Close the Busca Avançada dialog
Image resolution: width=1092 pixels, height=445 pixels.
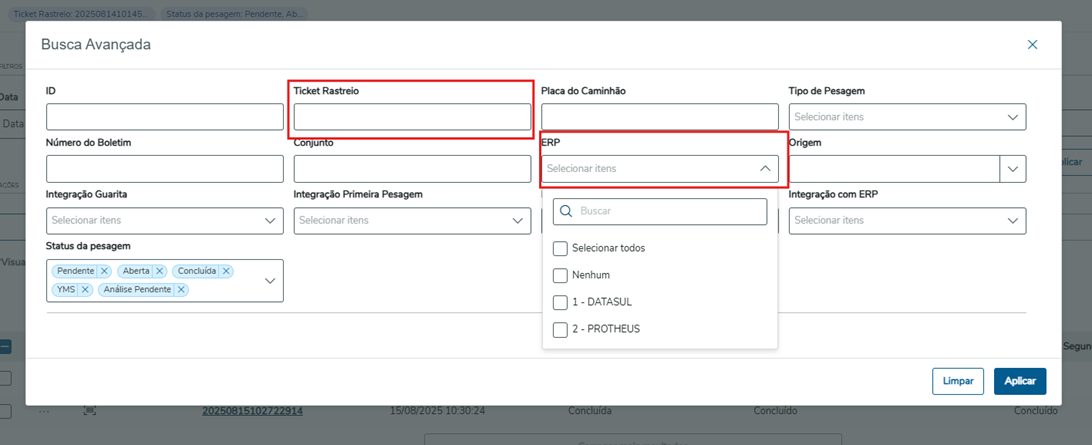1032,45
